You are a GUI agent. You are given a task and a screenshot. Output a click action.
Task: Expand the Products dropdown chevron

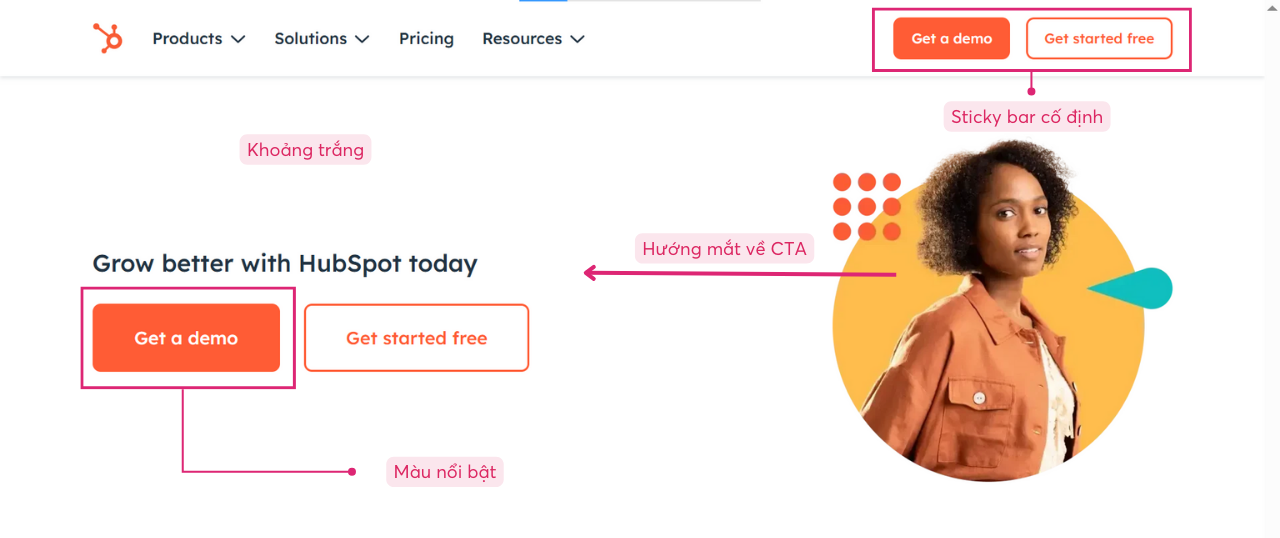[238, 39]
